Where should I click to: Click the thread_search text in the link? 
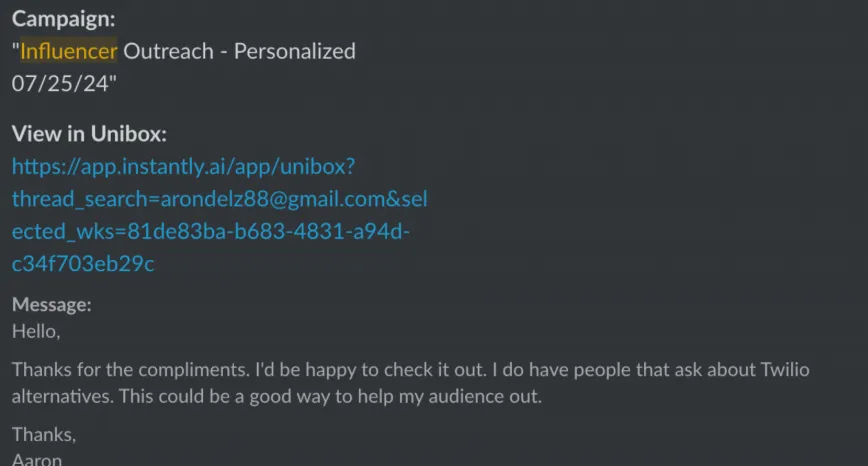pos(81,199)
